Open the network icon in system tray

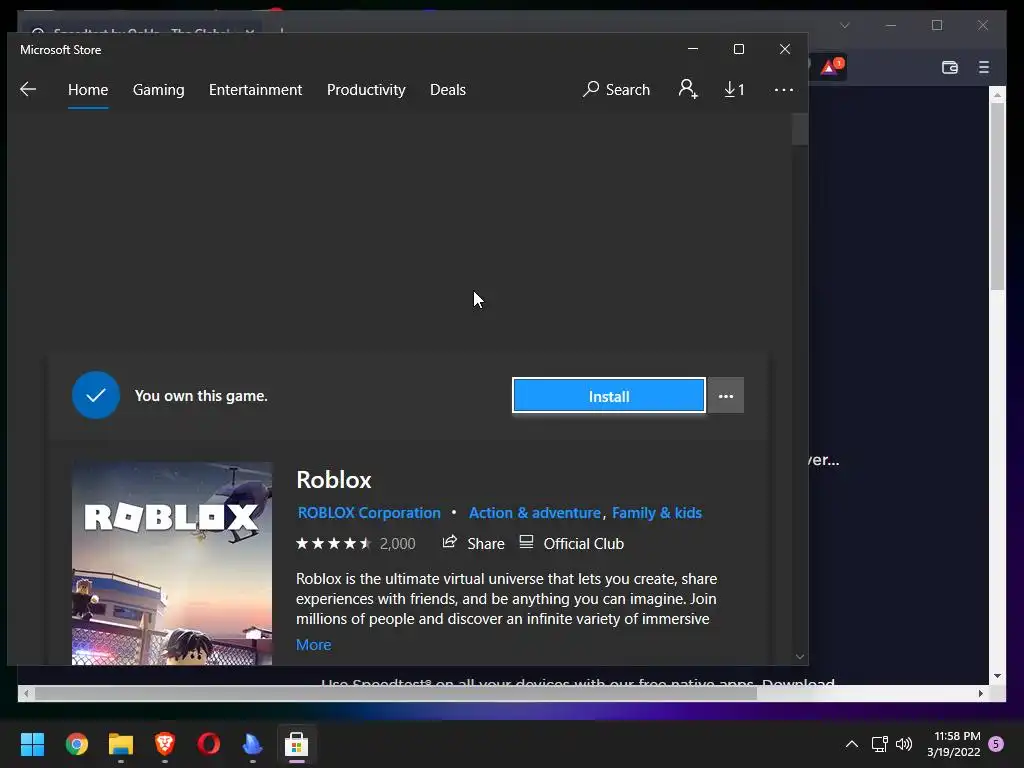click(x=880, y=744)
